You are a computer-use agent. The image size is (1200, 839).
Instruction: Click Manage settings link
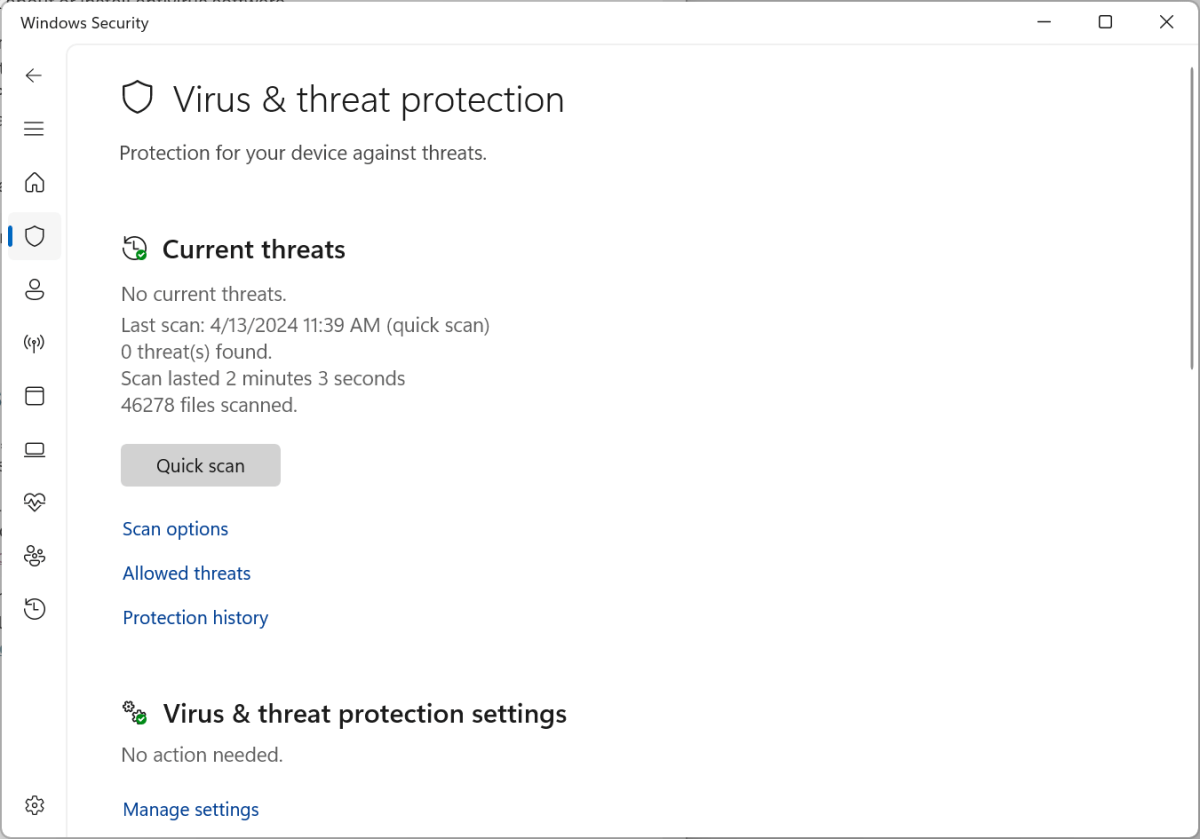190,809
